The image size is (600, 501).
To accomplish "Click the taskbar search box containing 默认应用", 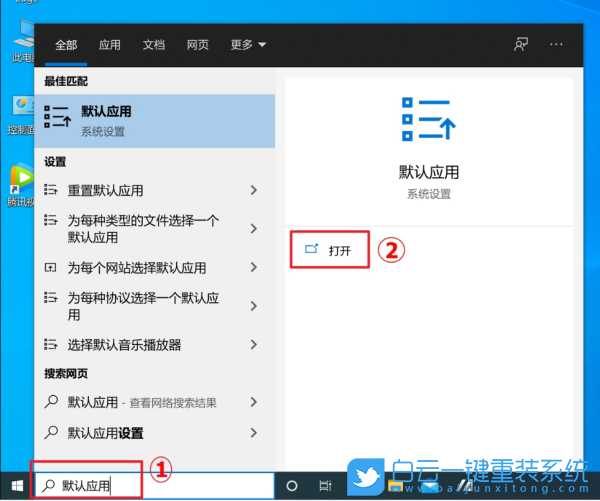I will 155,486.
